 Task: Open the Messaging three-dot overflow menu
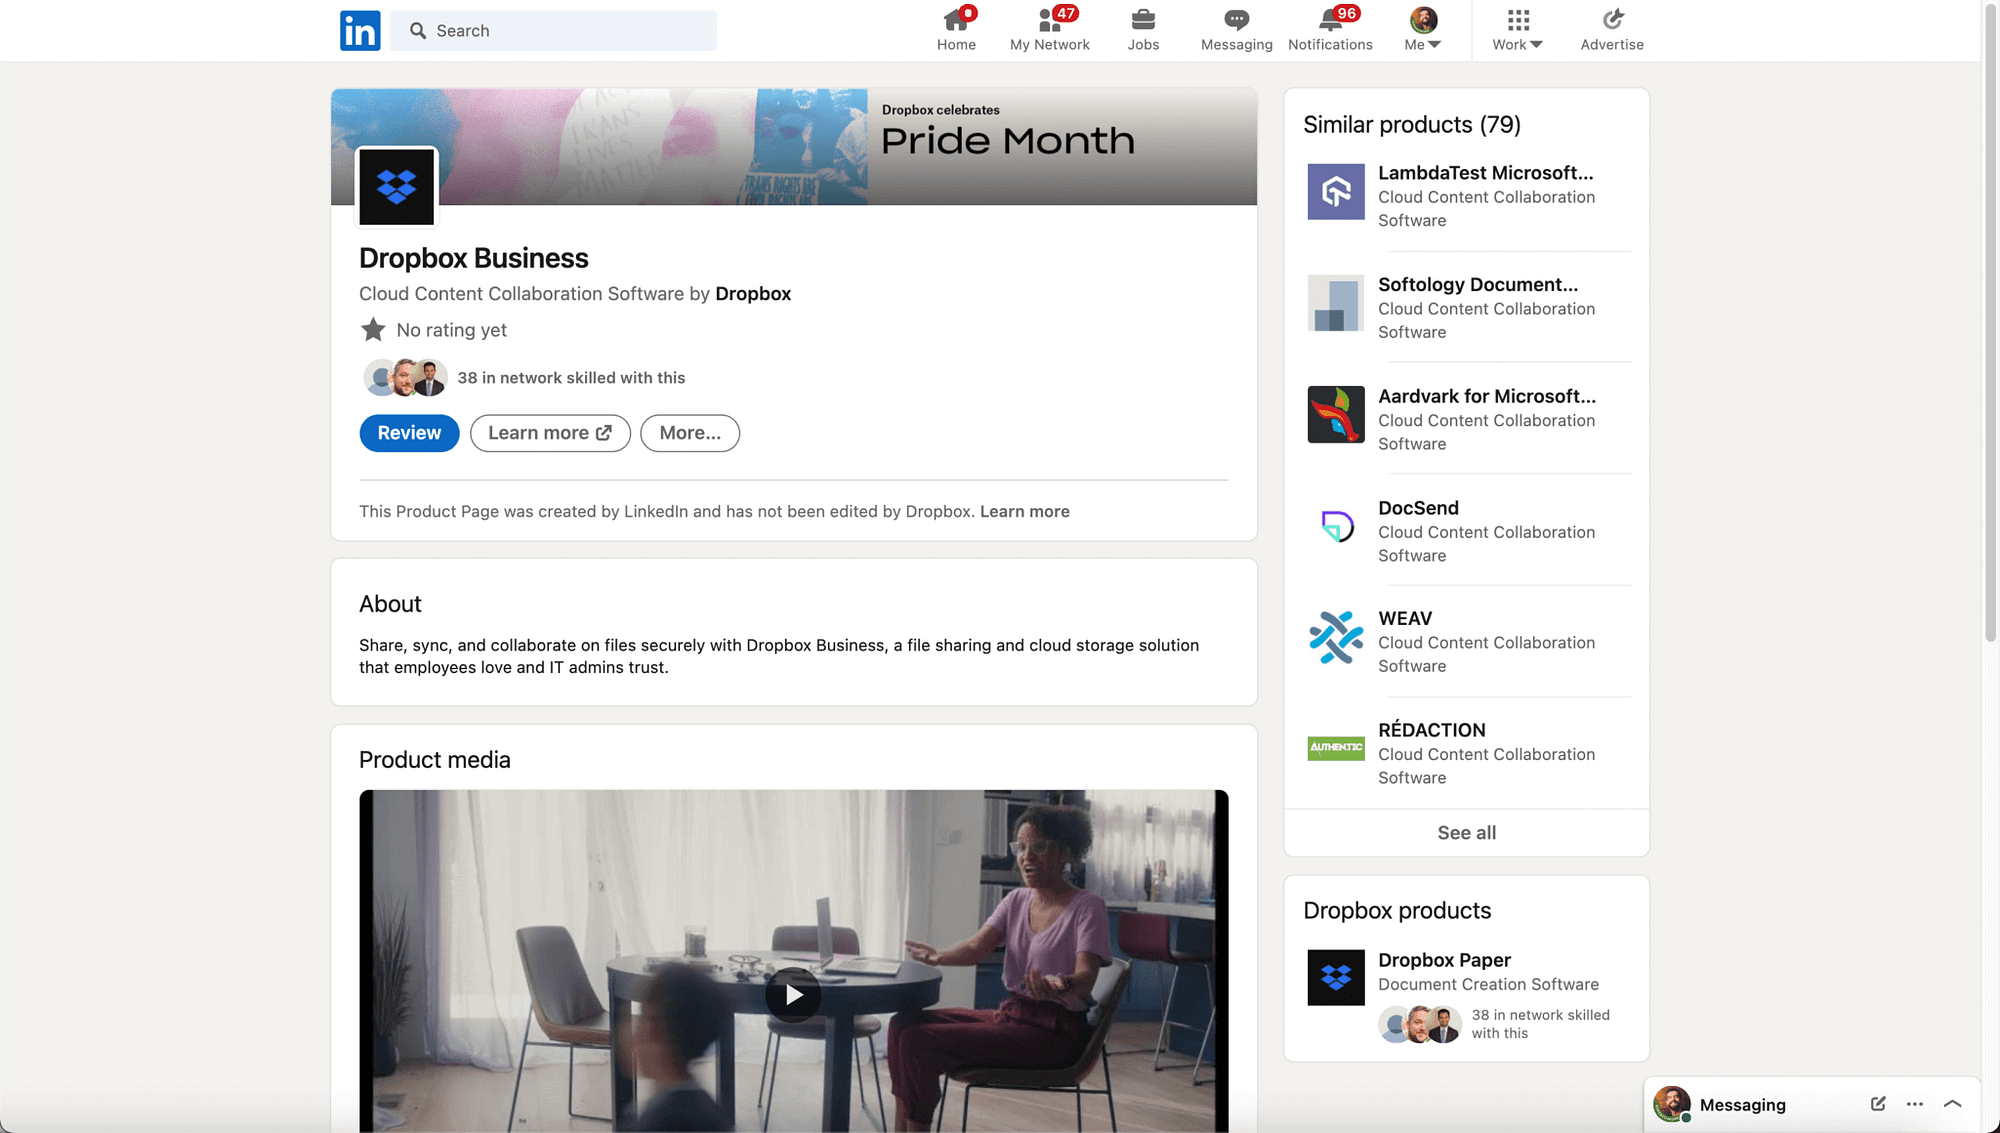[x=1914, y=1104]
